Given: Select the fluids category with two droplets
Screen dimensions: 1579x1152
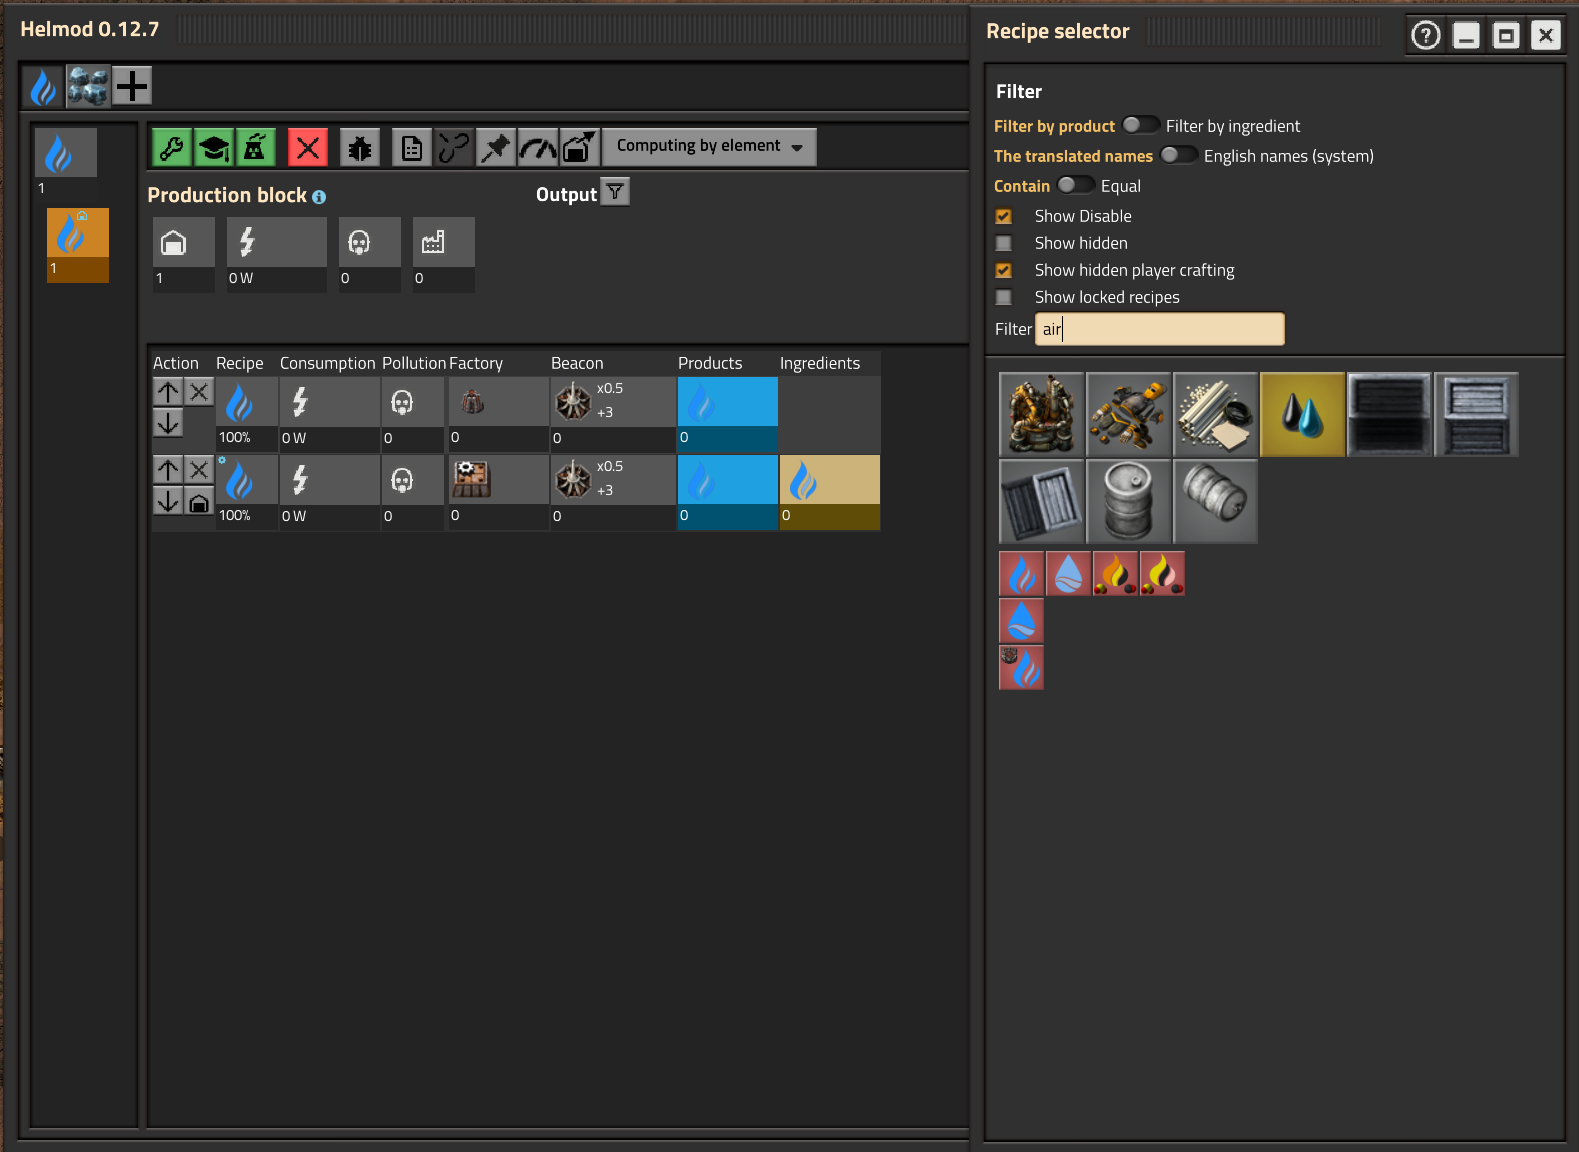Looking at the screenshot, I should tap(1302, 415).
